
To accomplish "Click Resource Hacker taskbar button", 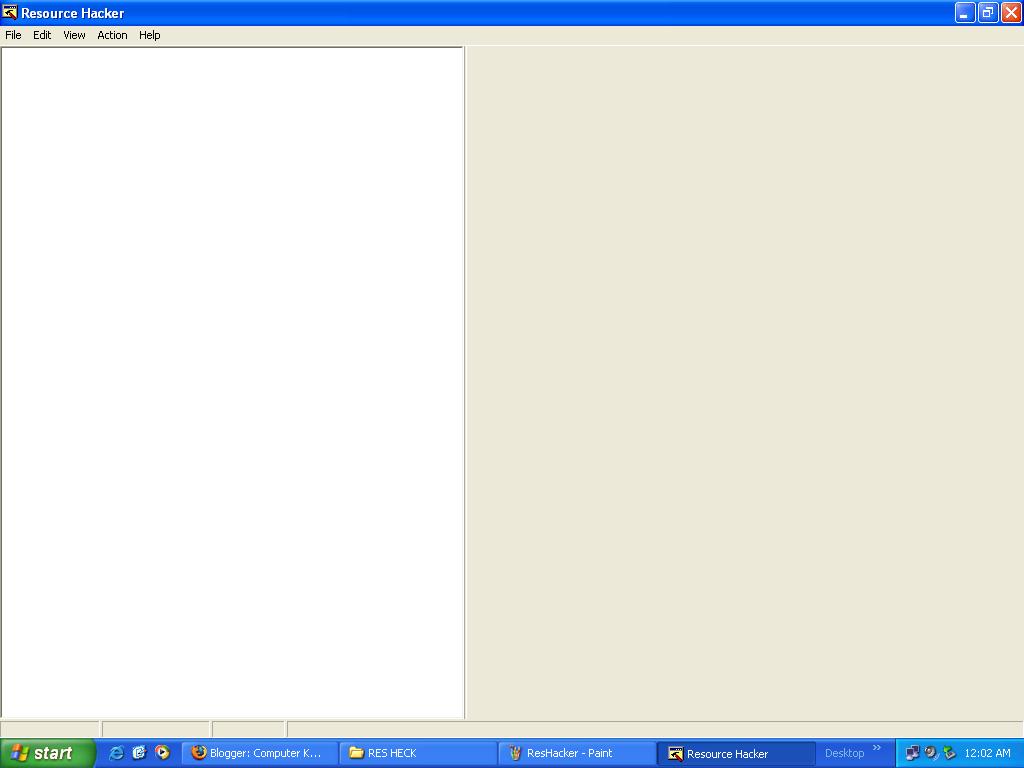I will pyautogui.click(x=736, y=754).
